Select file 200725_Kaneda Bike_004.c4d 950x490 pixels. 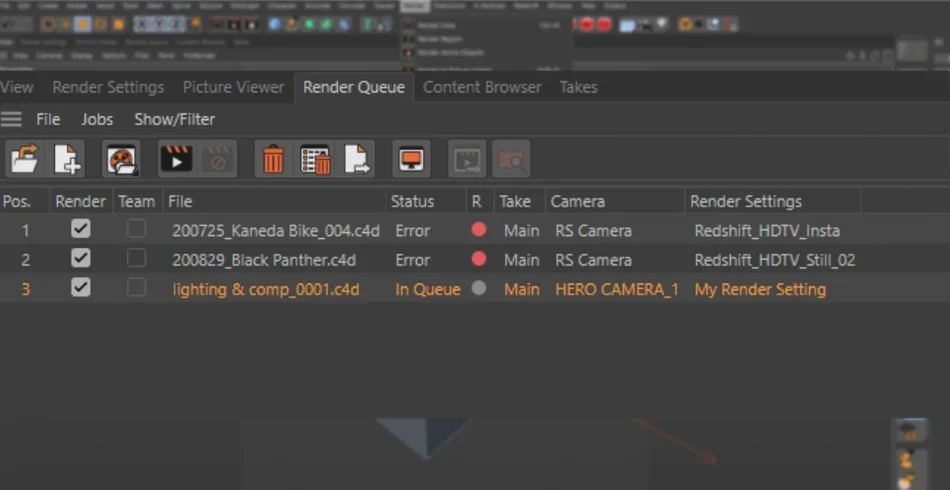pos(276,231)
